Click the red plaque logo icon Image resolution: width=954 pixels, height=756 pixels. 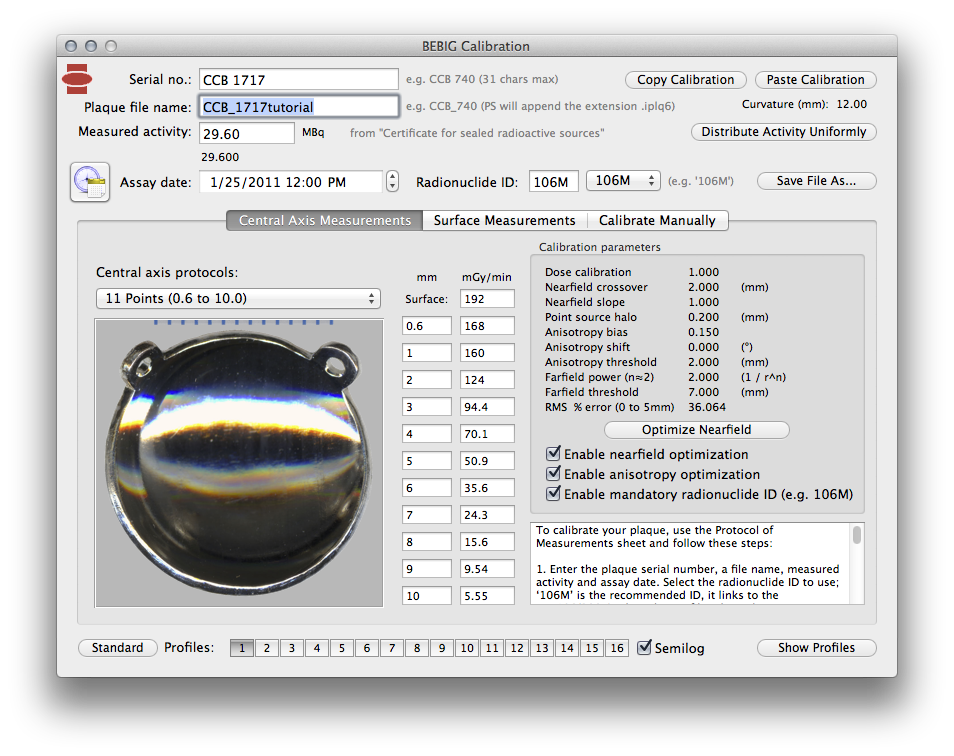pos(77,79)
